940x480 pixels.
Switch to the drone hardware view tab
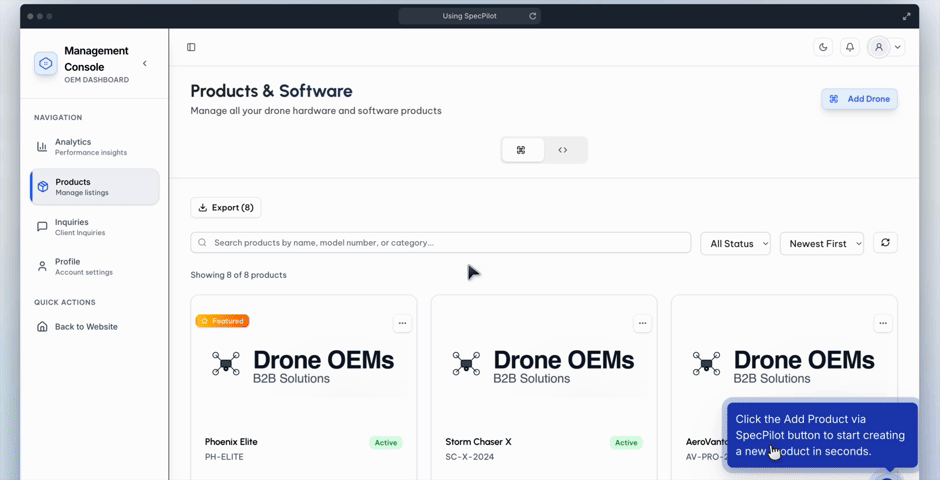click(521, 150)
